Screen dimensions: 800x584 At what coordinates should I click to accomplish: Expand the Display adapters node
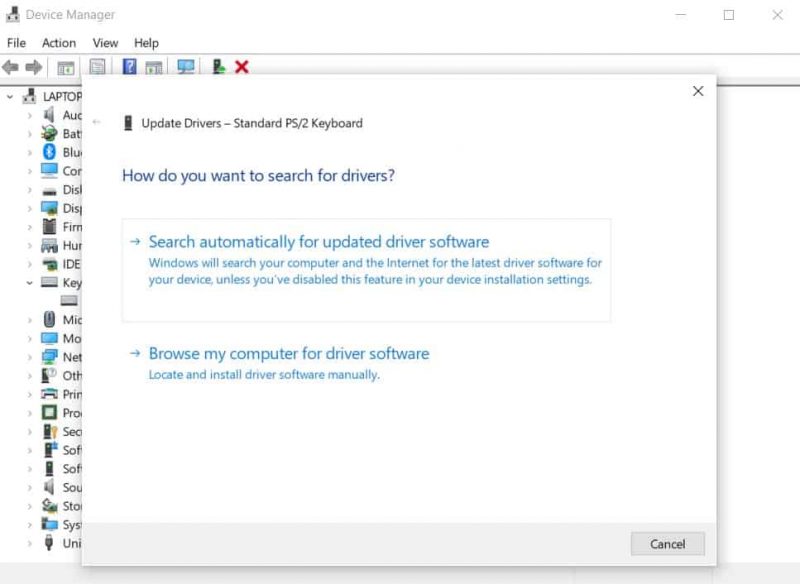point(28,207)
